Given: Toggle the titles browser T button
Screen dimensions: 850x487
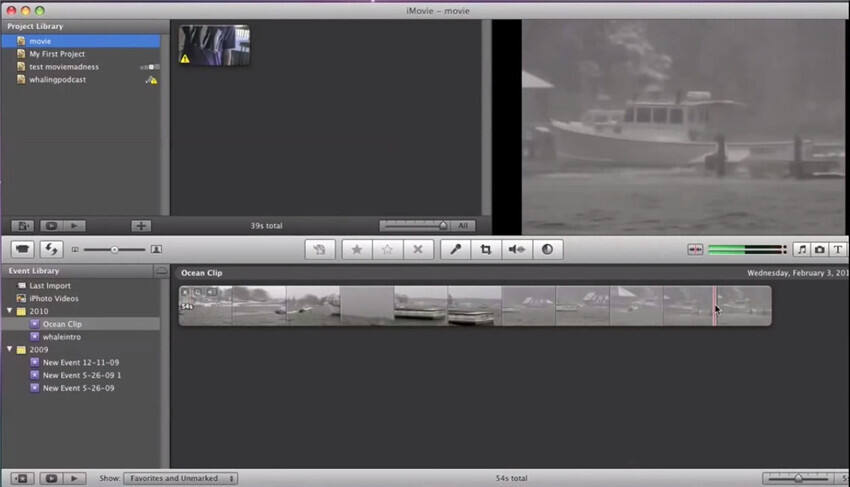Looking at the screenshot, I should coord(838,249).
